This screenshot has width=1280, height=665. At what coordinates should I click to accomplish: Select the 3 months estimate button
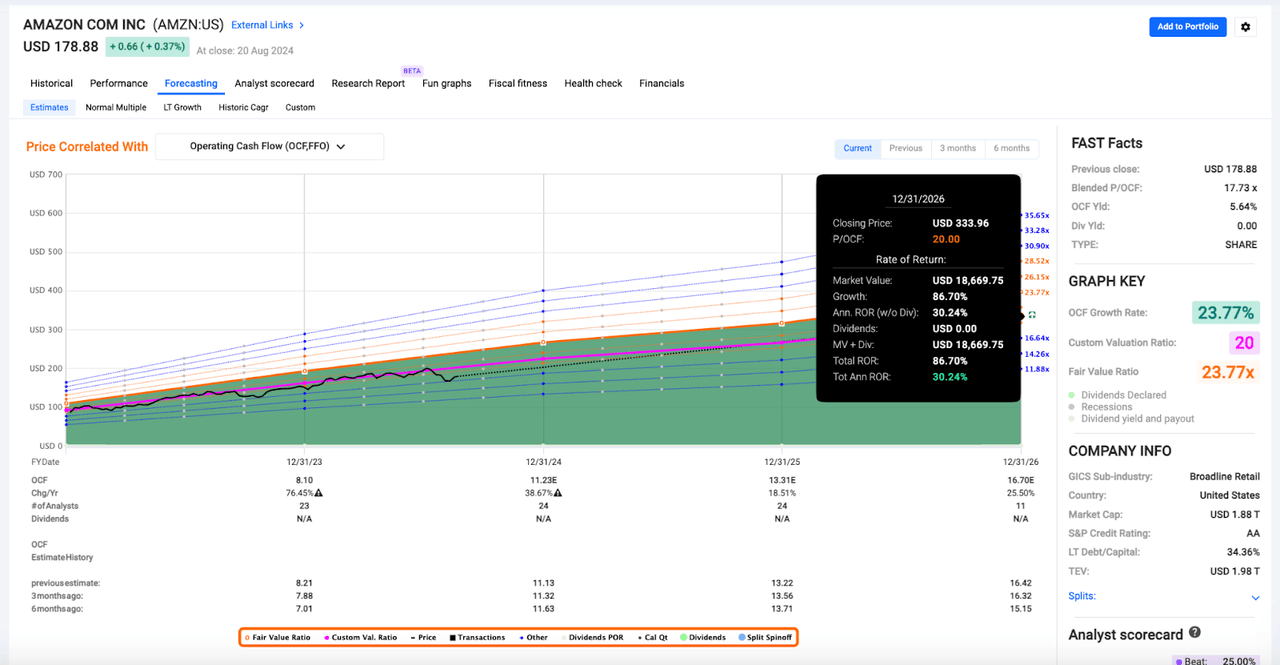tap(957, 148)
